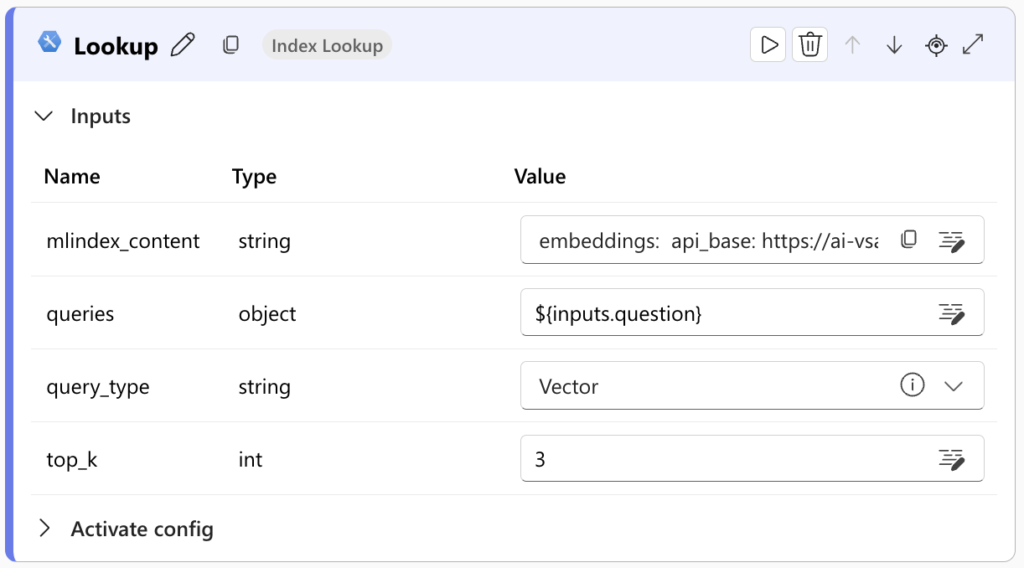Expand the Lookup node to full view

pos(973,44)
